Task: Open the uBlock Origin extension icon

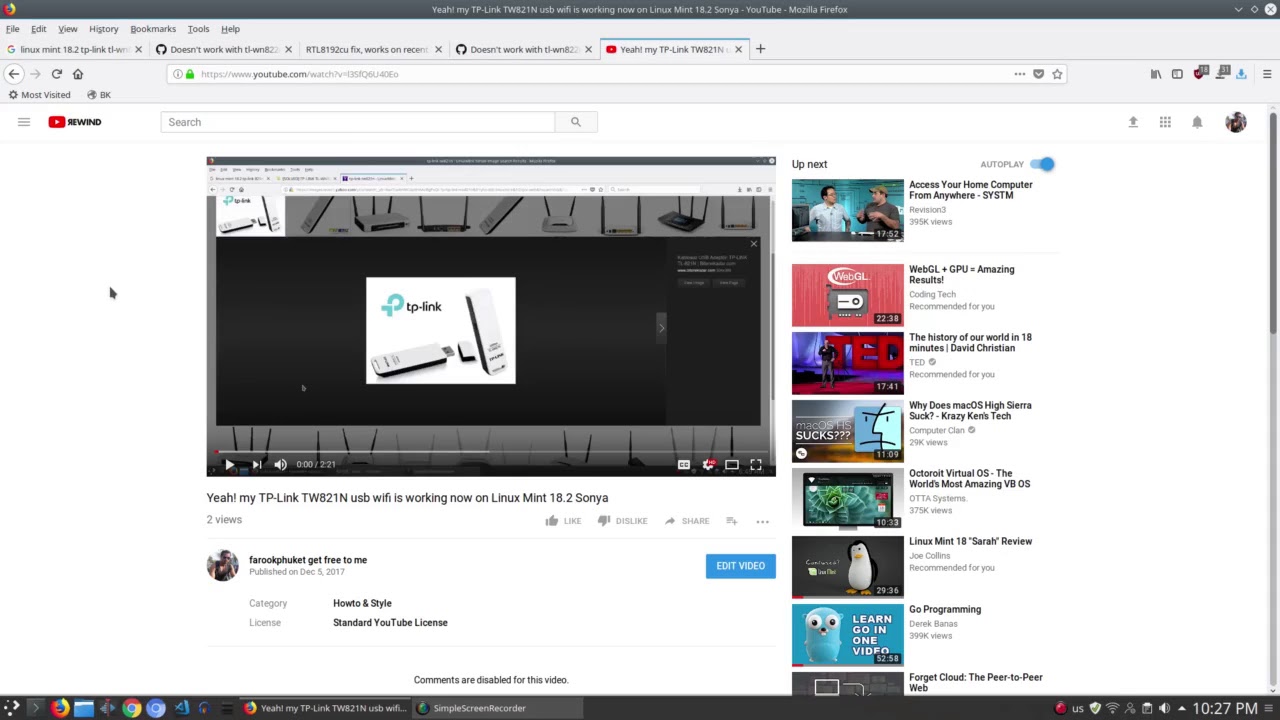Action: point(1200,73)
